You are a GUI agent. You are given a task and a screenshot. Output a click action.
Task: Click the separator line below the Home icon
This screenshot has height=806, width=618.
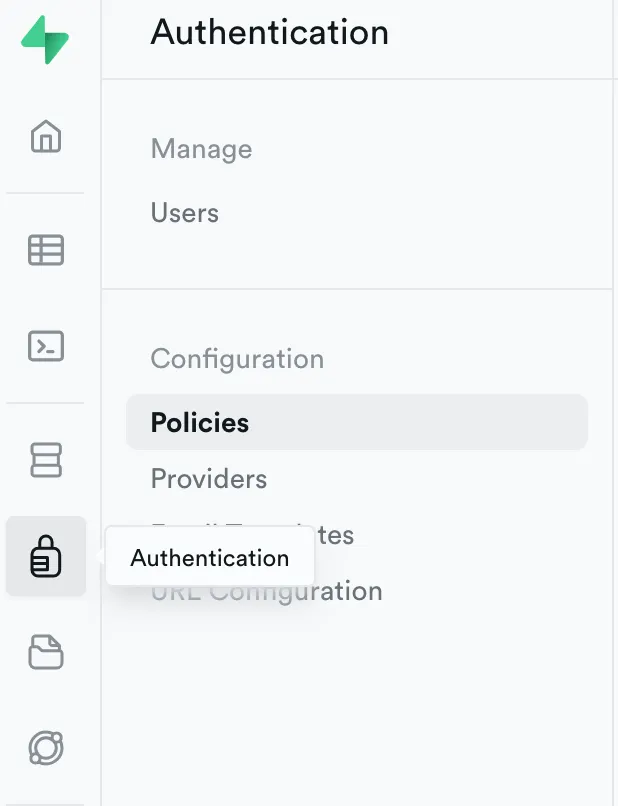tap(46, 193)
